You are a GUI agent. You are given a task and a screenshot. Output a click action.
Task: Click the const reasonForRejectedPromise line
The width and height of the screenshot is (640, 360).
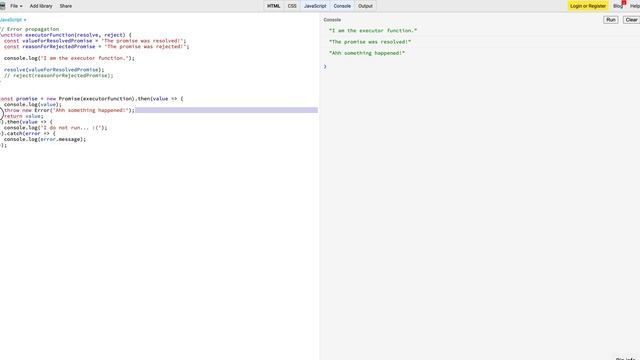[97, 47]
